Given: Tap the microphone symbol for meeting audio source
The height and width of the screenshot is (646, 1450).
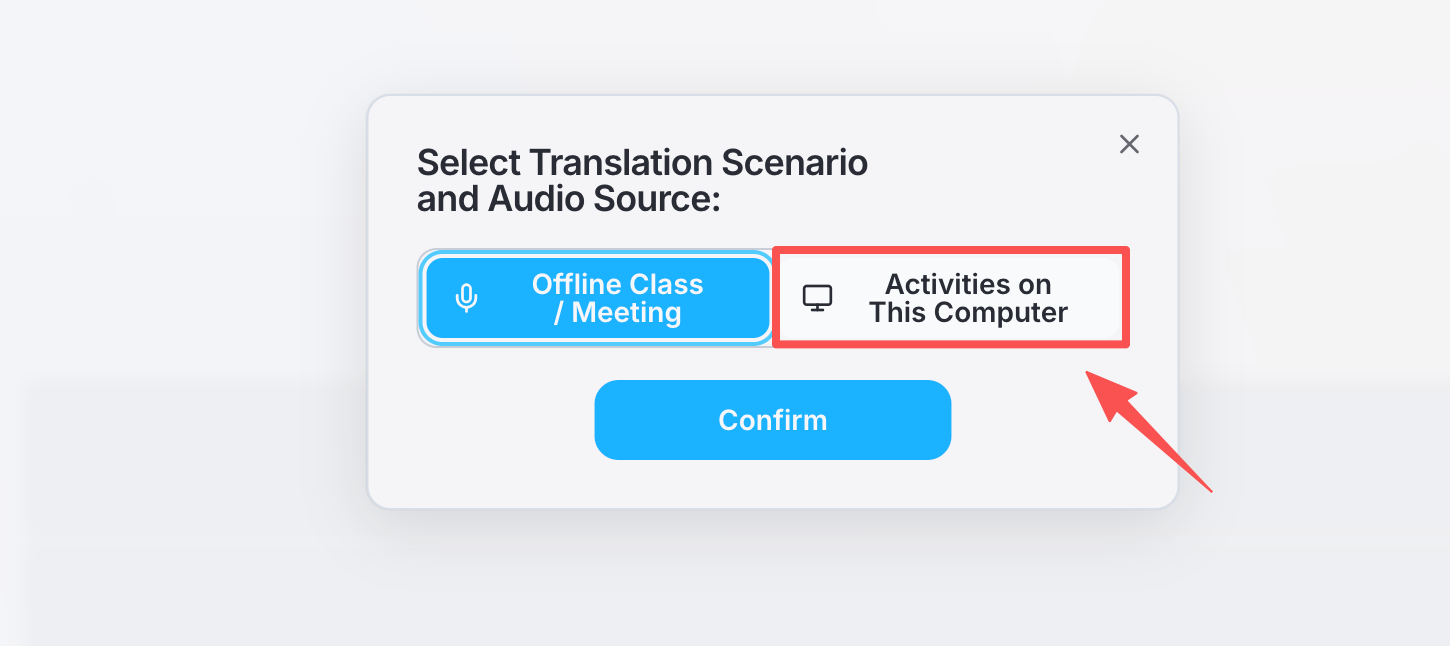Looking at the screenshot, I should click(x=465, y=297).
